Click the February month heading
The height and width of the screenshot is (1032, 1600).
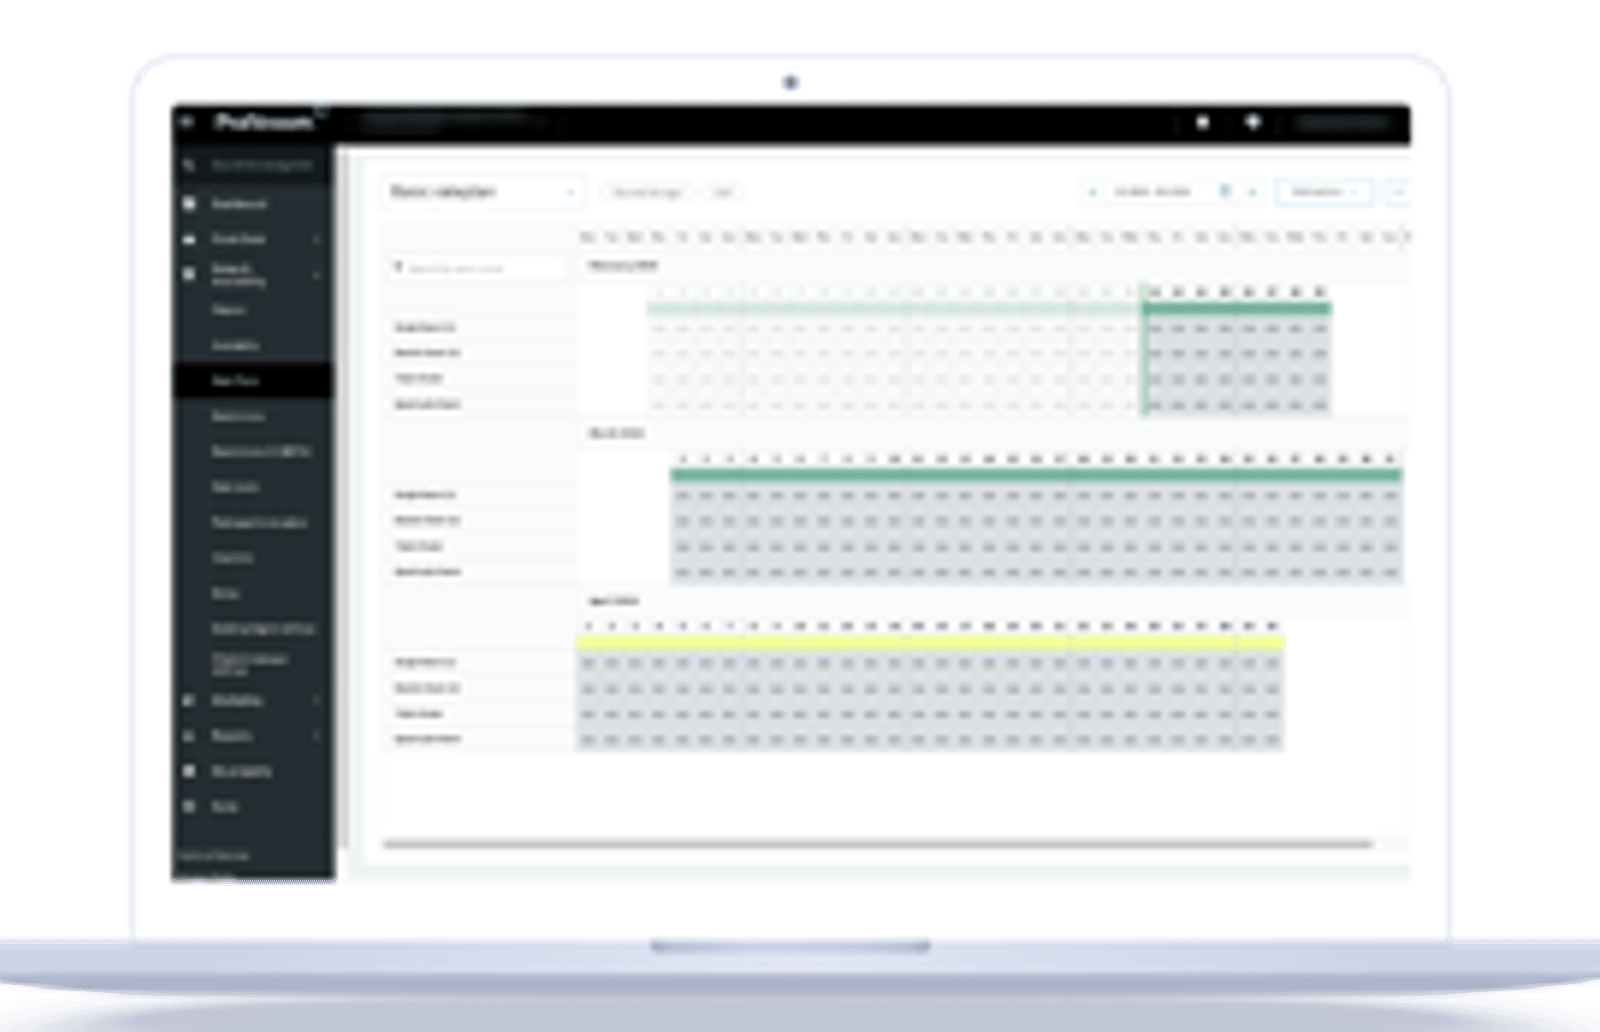tap(622, 266)
